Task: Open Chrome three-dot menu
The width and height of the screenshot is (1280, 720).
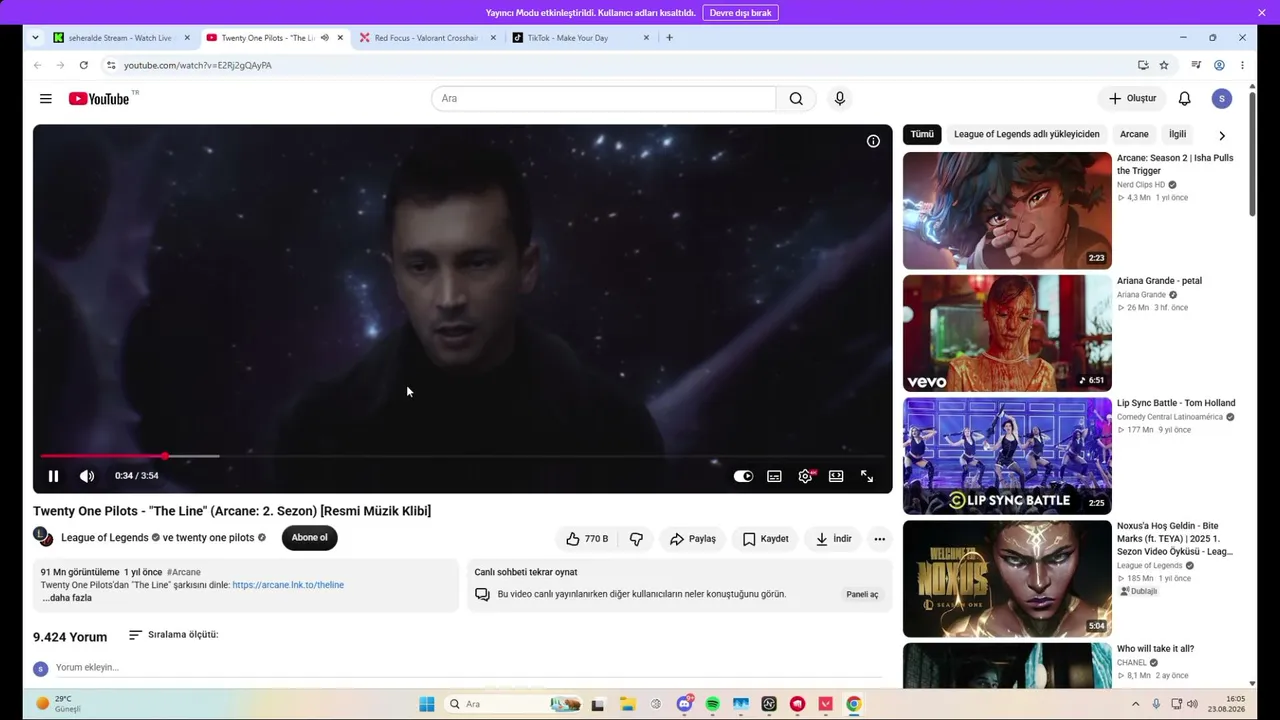Action: point(1243,65)
